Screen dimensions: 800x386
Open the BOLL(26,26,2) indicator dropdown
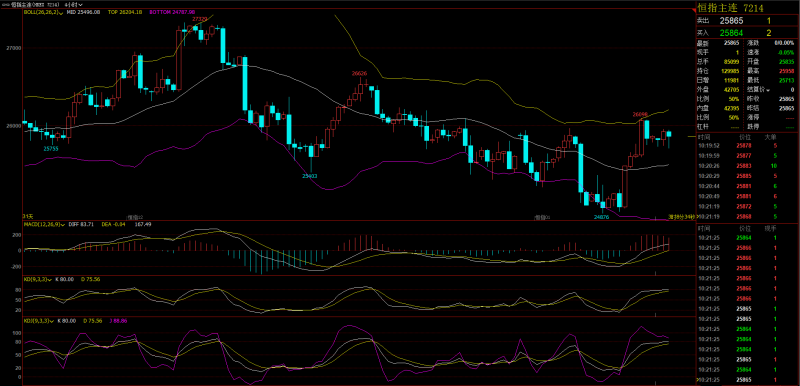click(61, 13)
